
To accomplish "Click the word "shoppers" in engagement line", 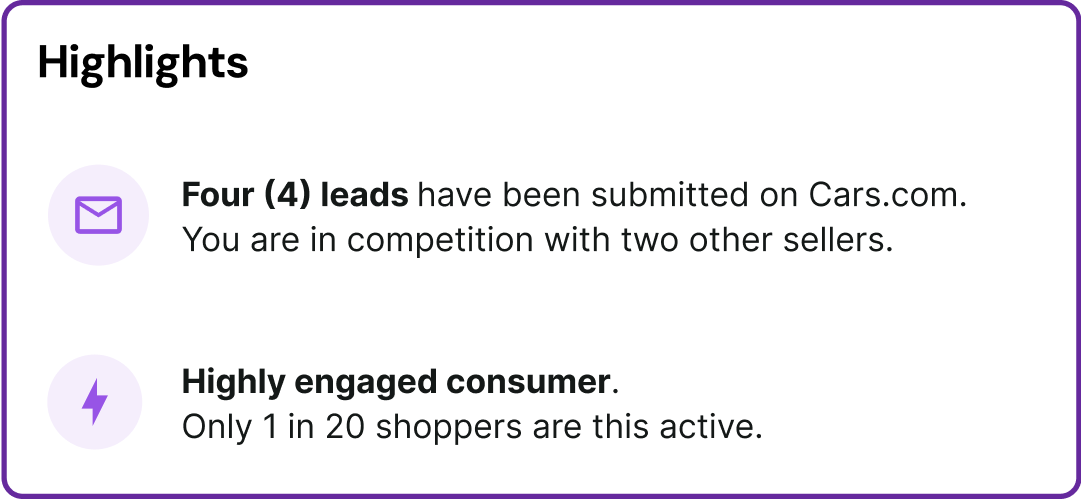I will (x=449, y=429).
